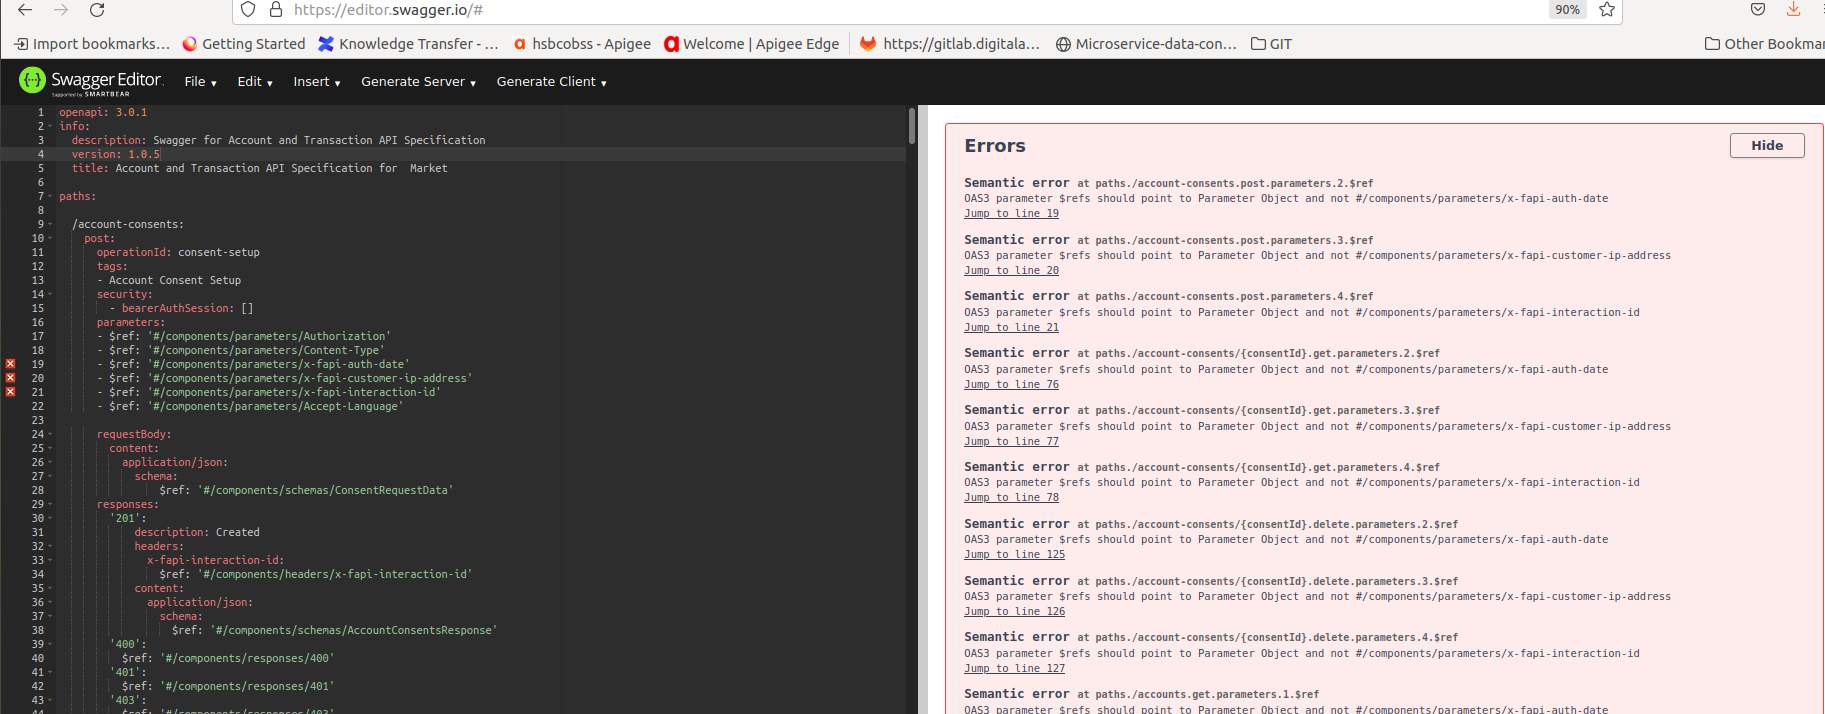Viewport: 1825px width, 714px height.
Task: Open the browser downloads icon
Action: coord(1794,10)
